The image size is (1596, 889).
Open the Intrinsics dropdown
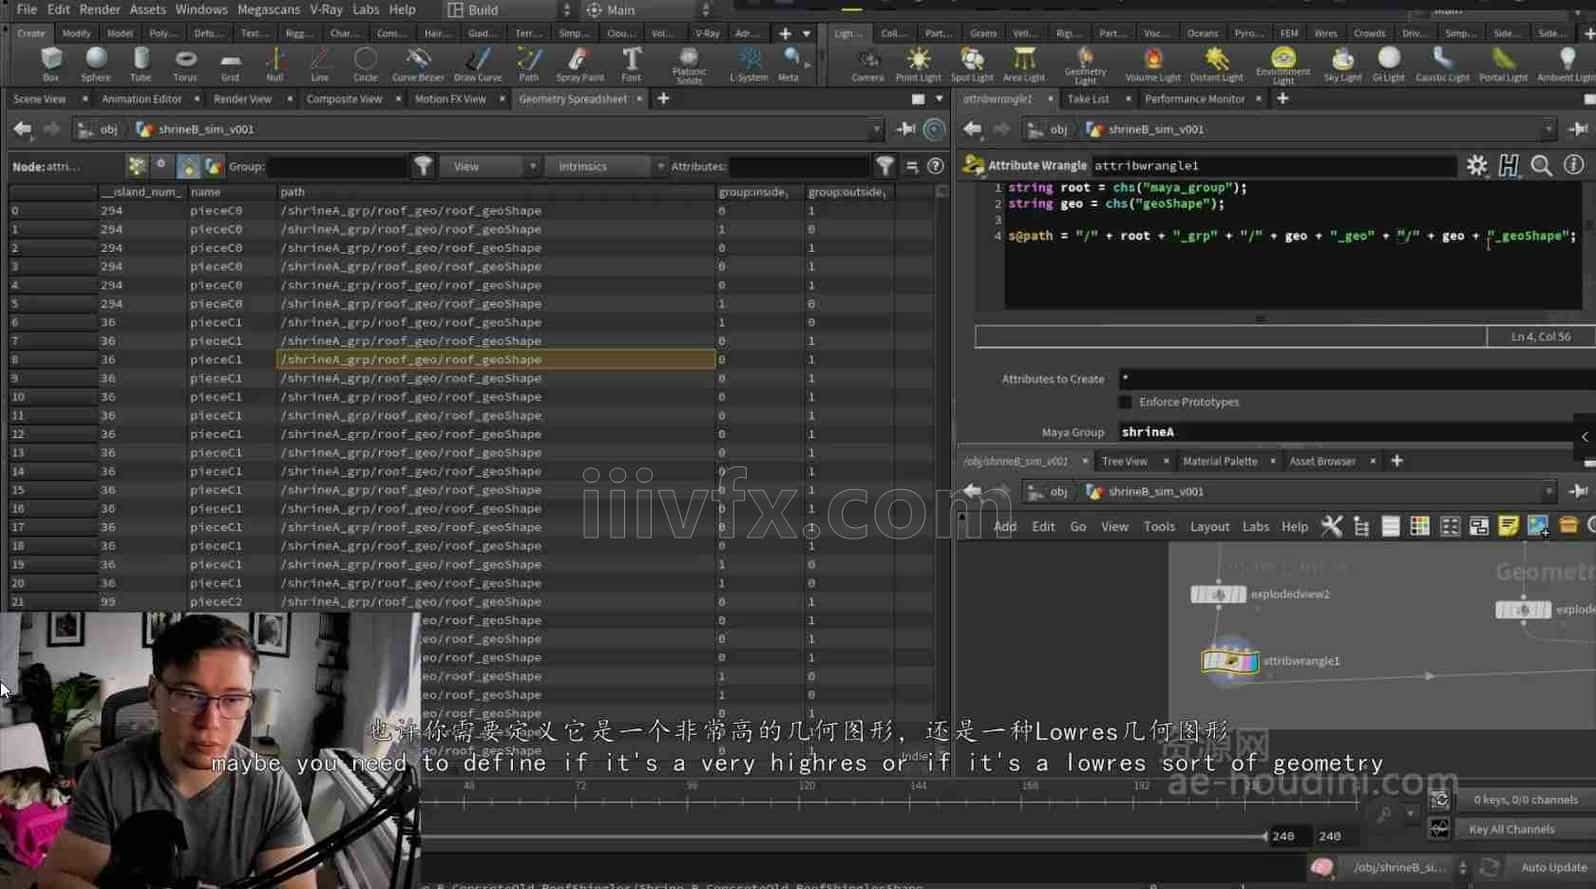(x=606, y=166)
